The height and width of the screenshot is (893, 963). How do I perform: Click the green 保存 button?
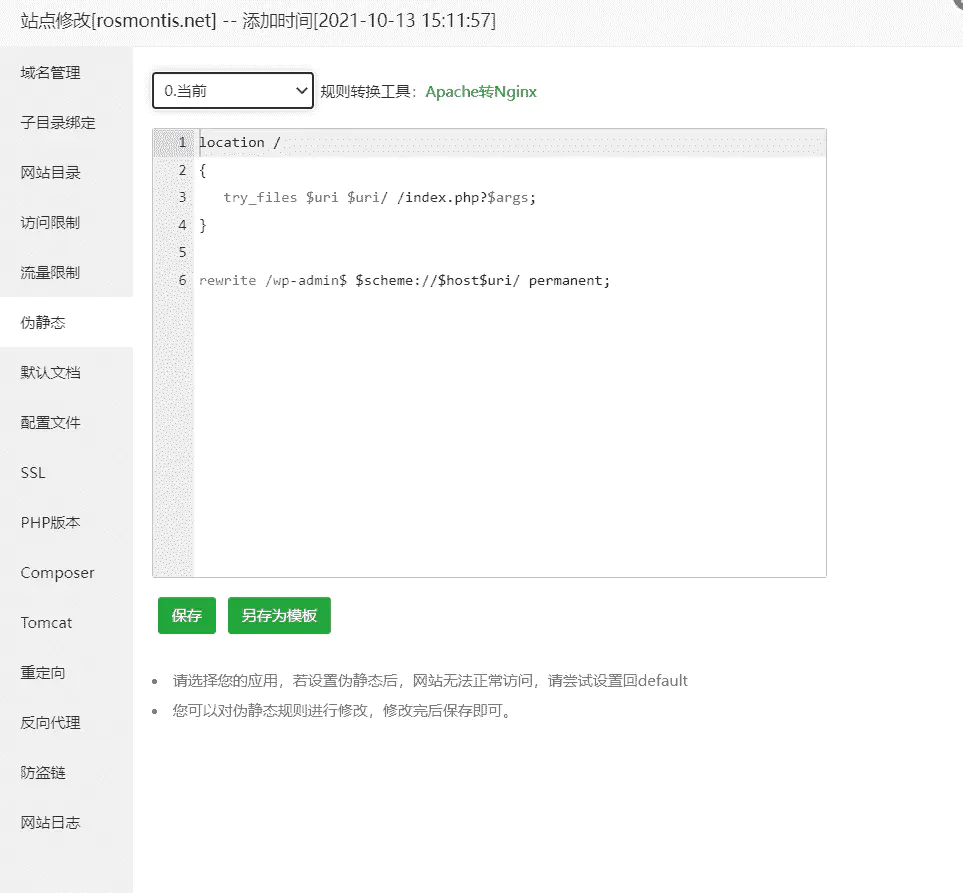[x=187, y=615]
